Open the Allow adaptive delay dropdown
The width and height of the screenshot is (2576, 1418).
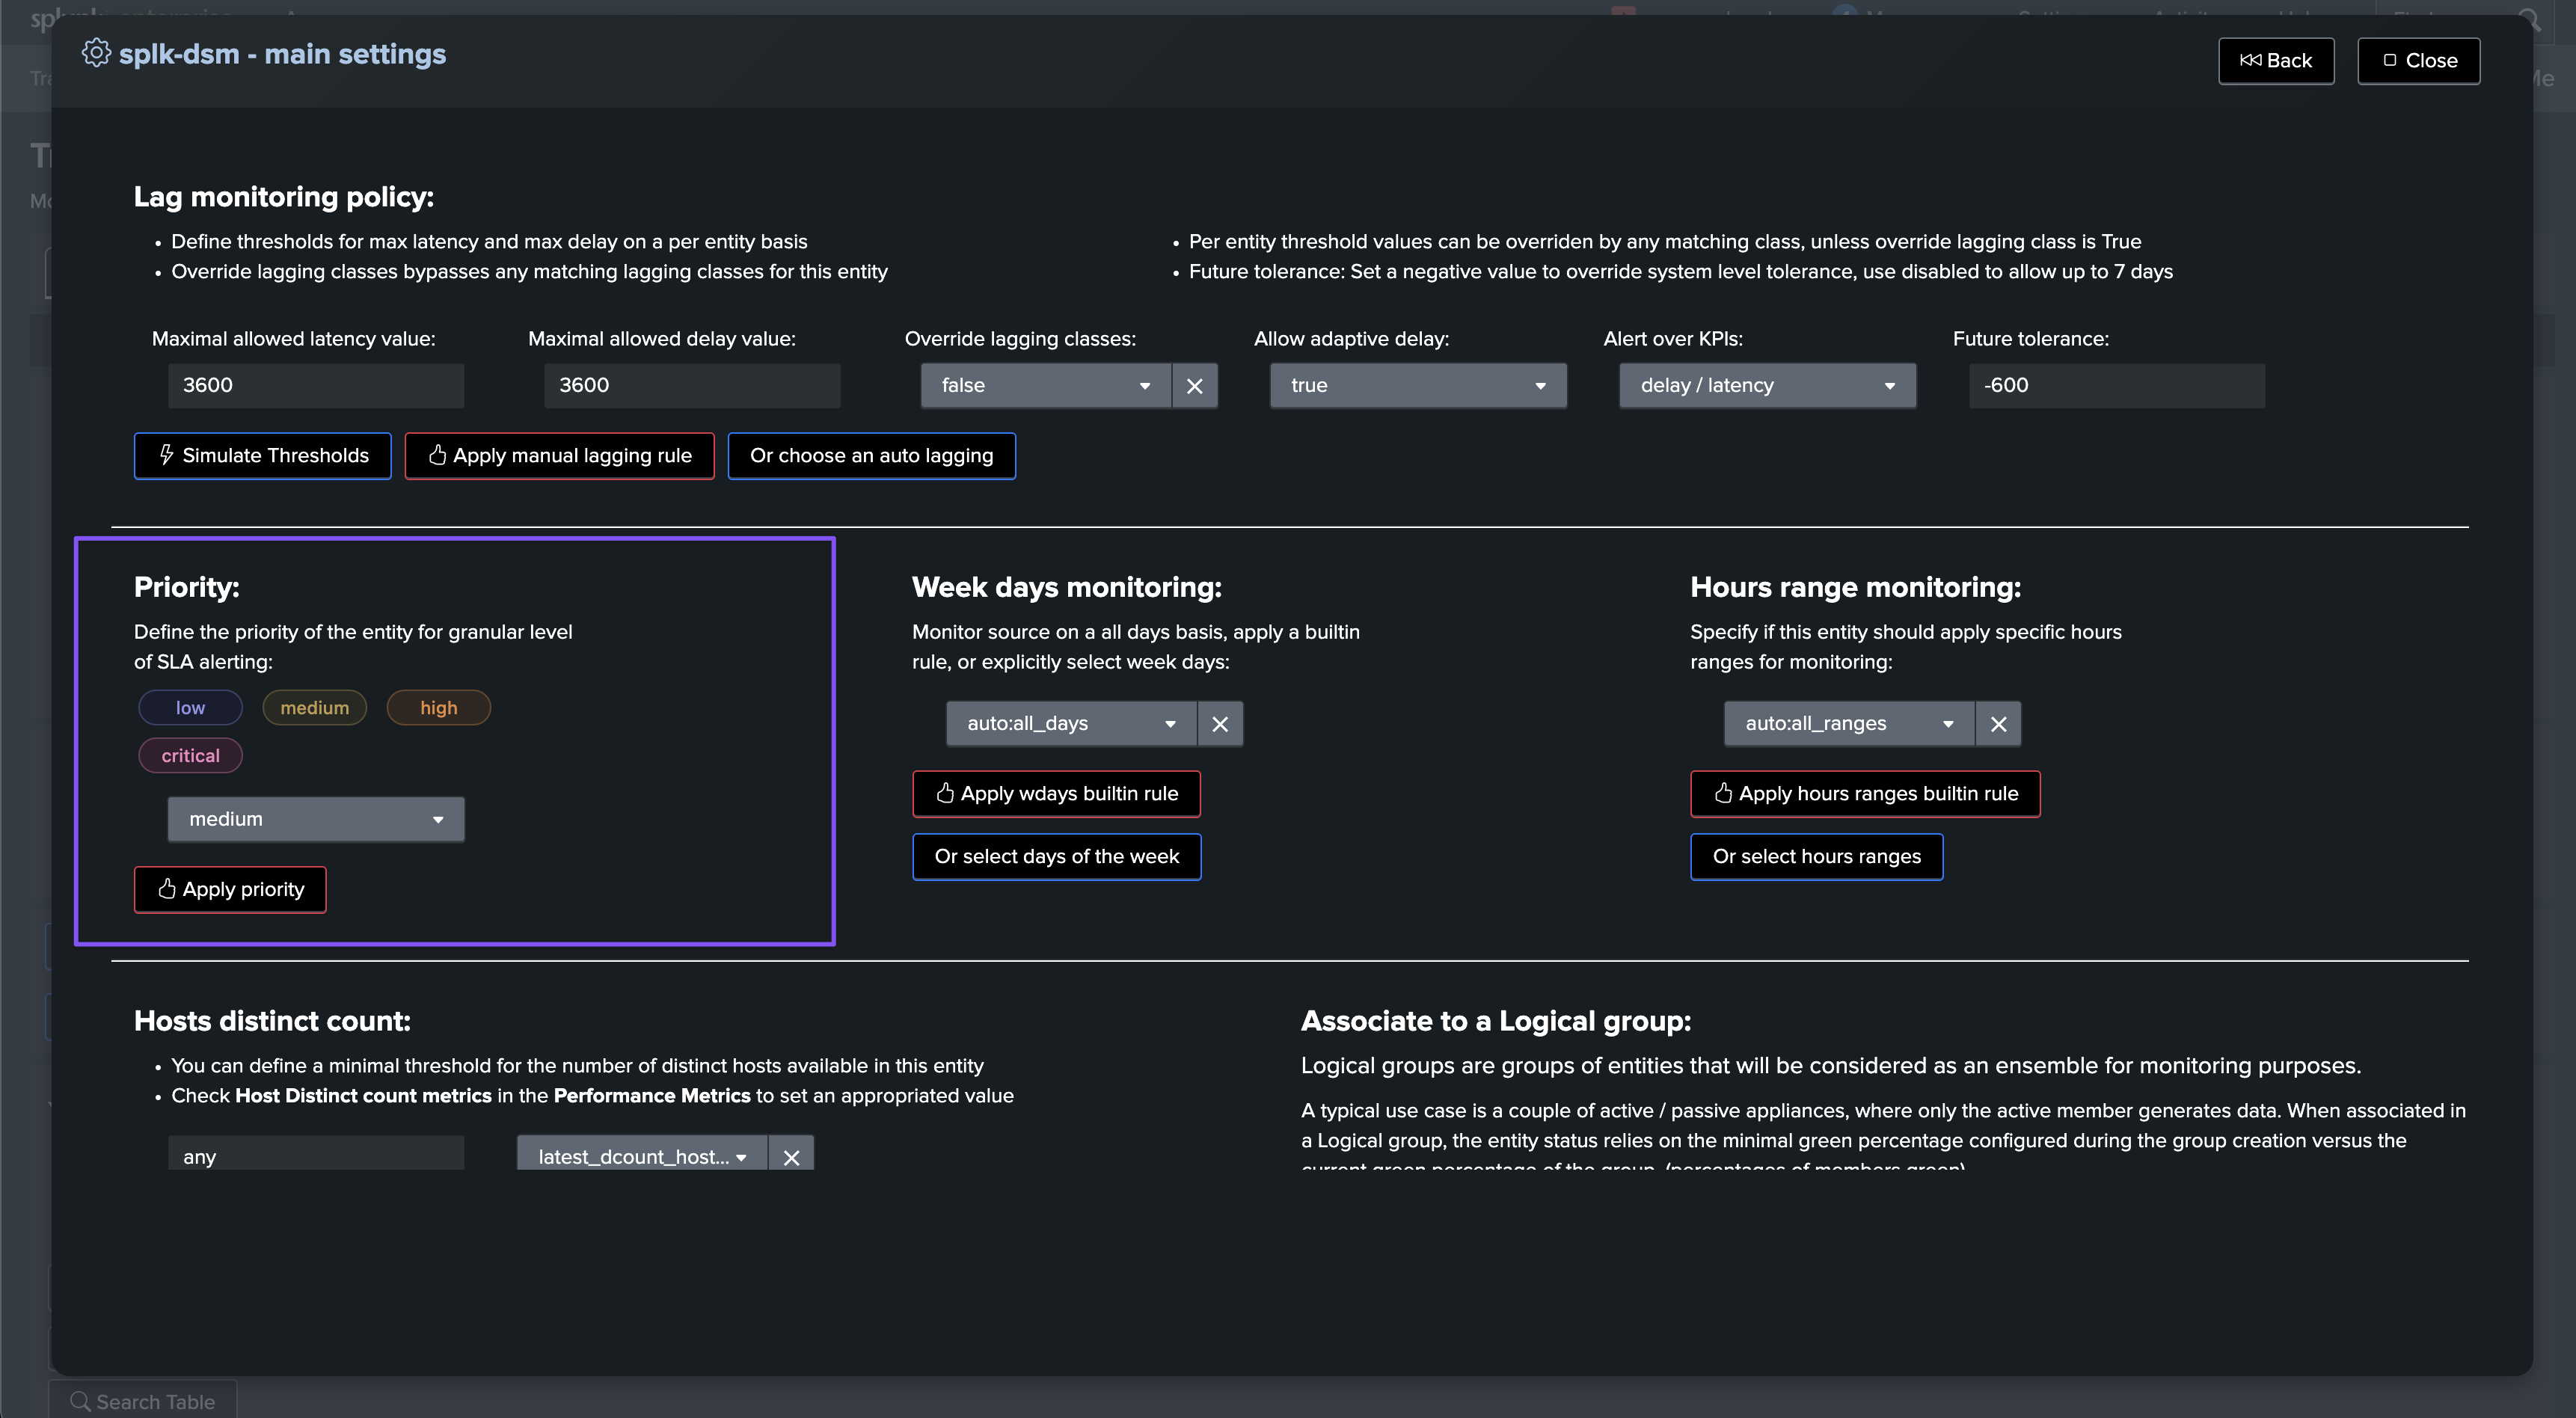tap(1418, 386)
